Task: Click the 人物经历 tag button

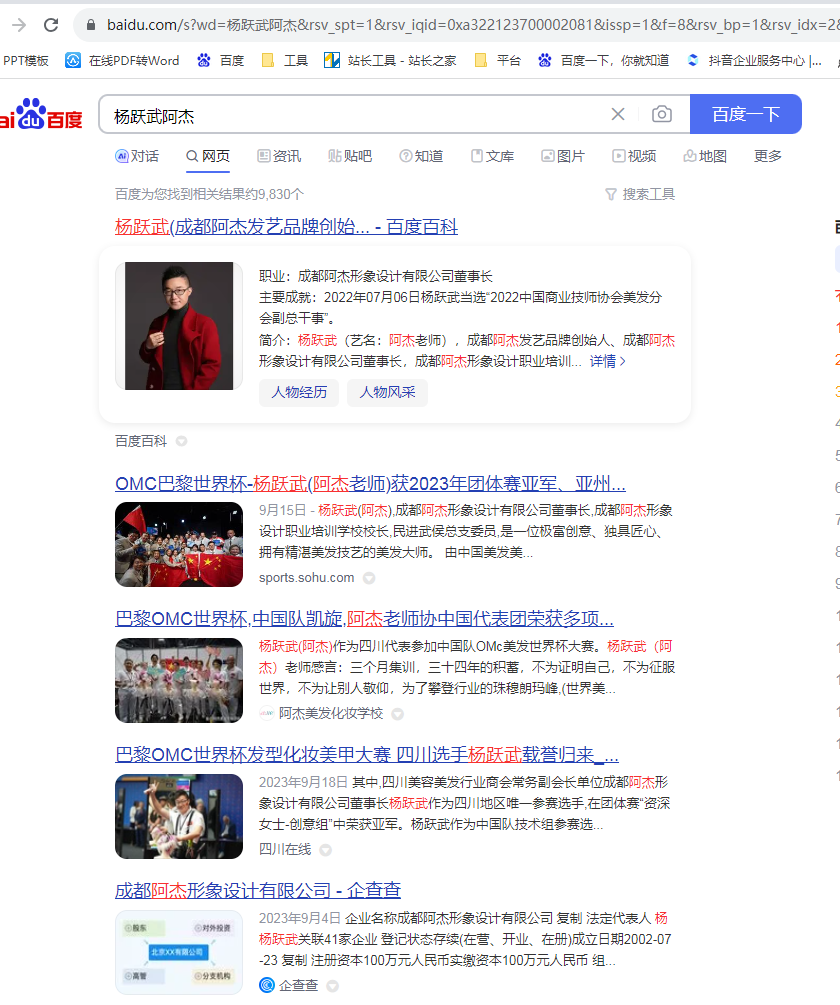Action: click(299, 392)
